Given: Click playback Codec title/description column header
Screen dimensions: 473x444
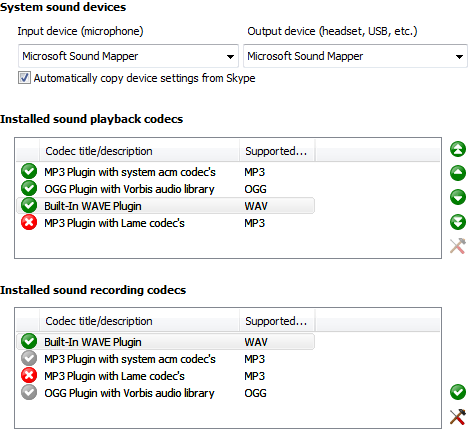Looking at the screenshot, I should tap(139, 151).
